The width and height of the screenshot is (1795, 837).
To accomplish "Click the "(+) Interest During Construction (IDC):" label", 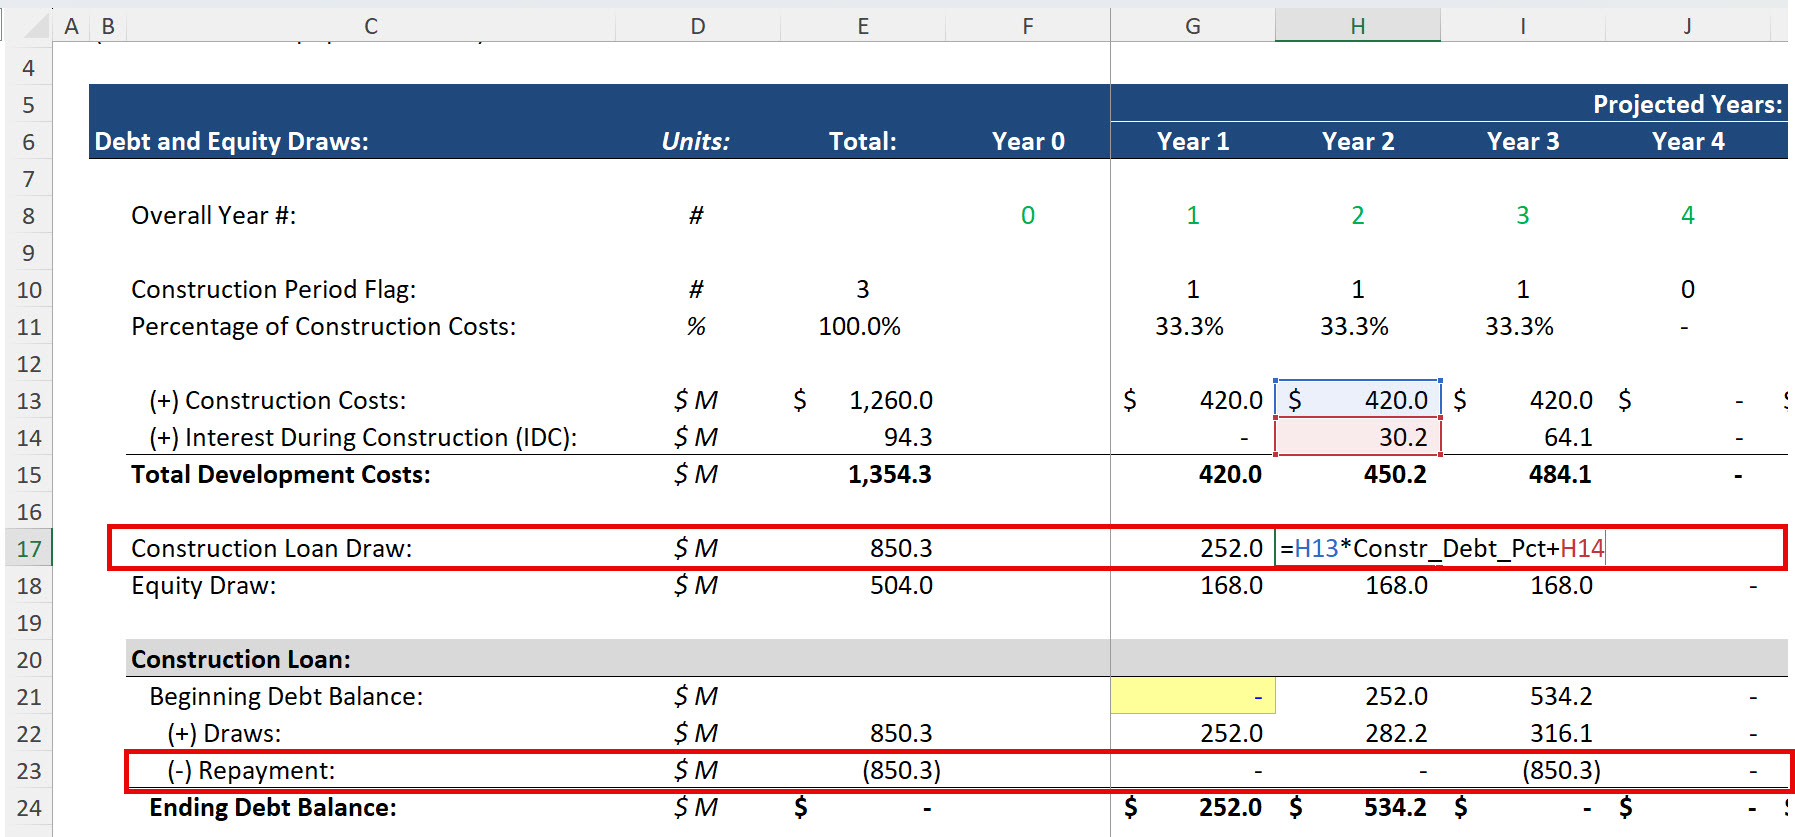I will coord(363,437).
